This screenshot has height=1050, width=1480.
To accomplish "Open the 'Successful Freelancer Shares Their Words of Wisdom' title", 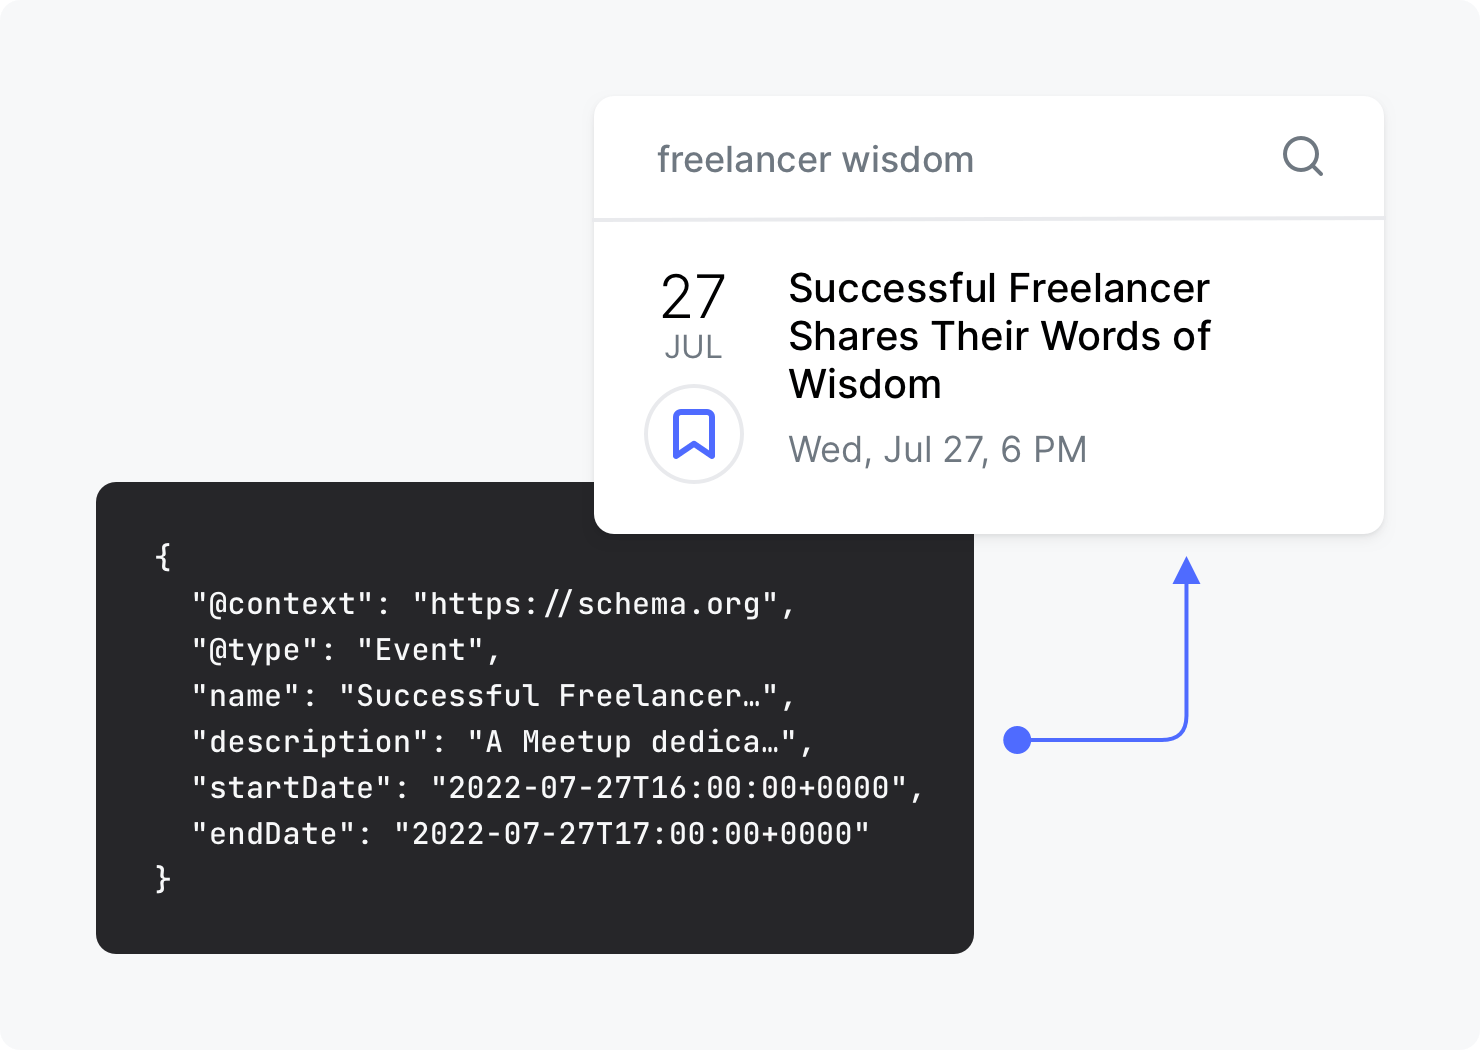I will pos(999,336).
